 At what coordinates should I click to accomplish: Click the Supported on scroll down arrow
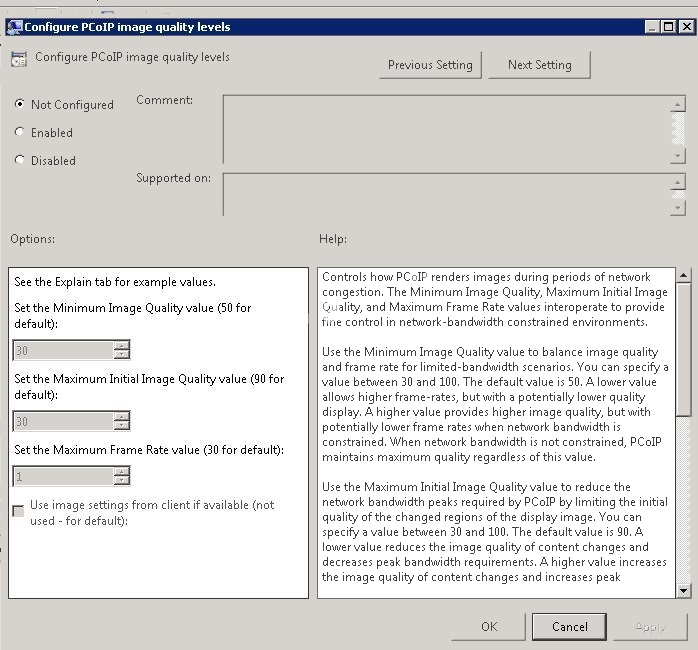point(678,207)
